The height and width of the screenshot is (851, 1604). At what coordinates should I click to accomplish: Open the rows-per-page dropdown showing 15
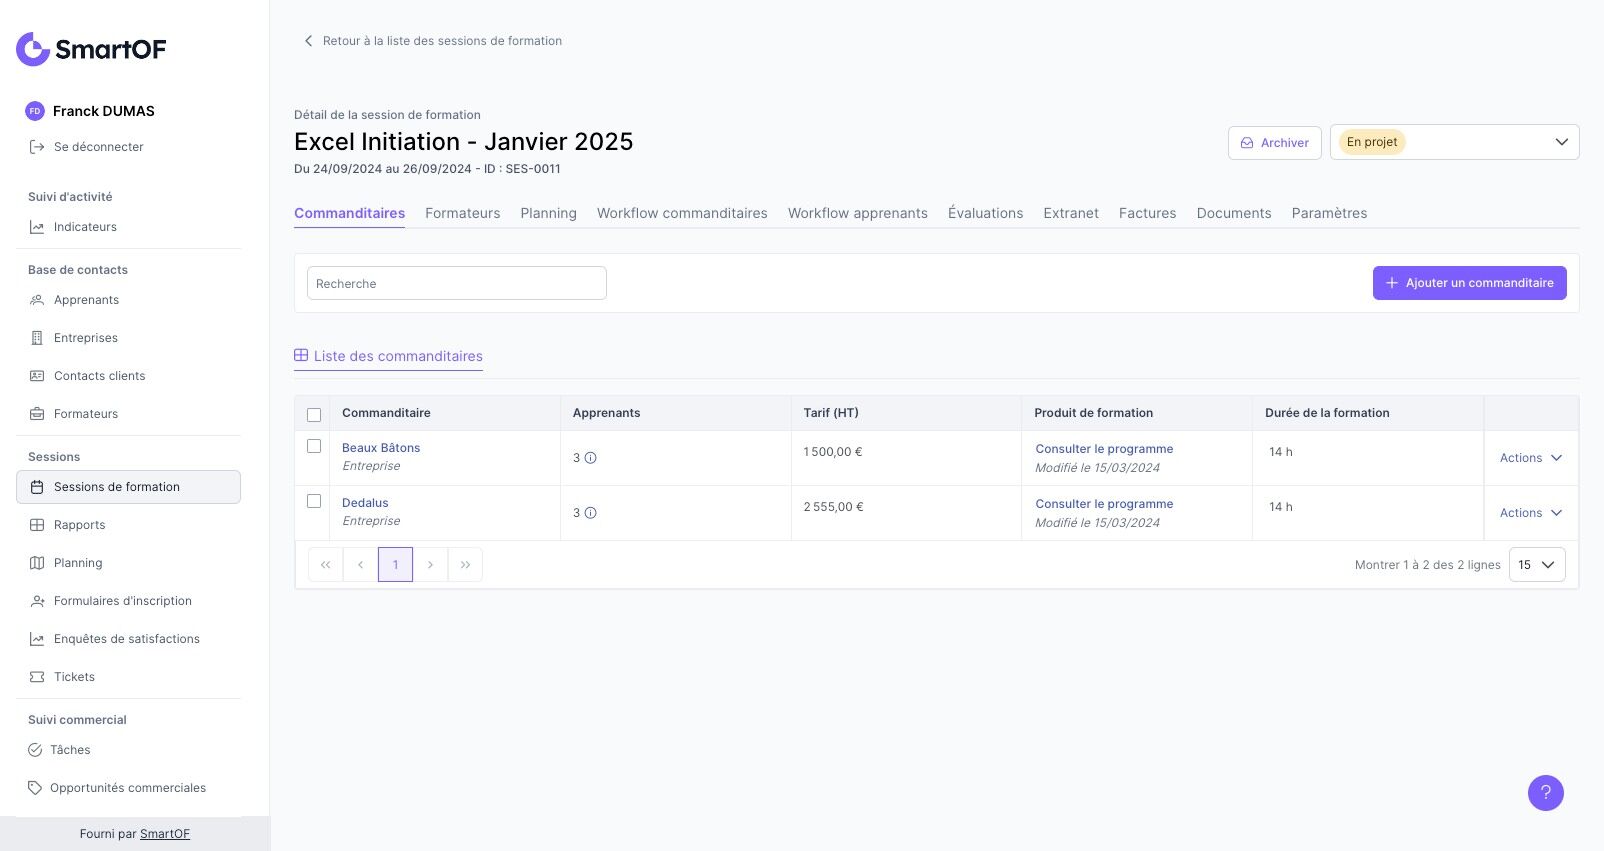pyautogui.click(x=1536, y=565)
